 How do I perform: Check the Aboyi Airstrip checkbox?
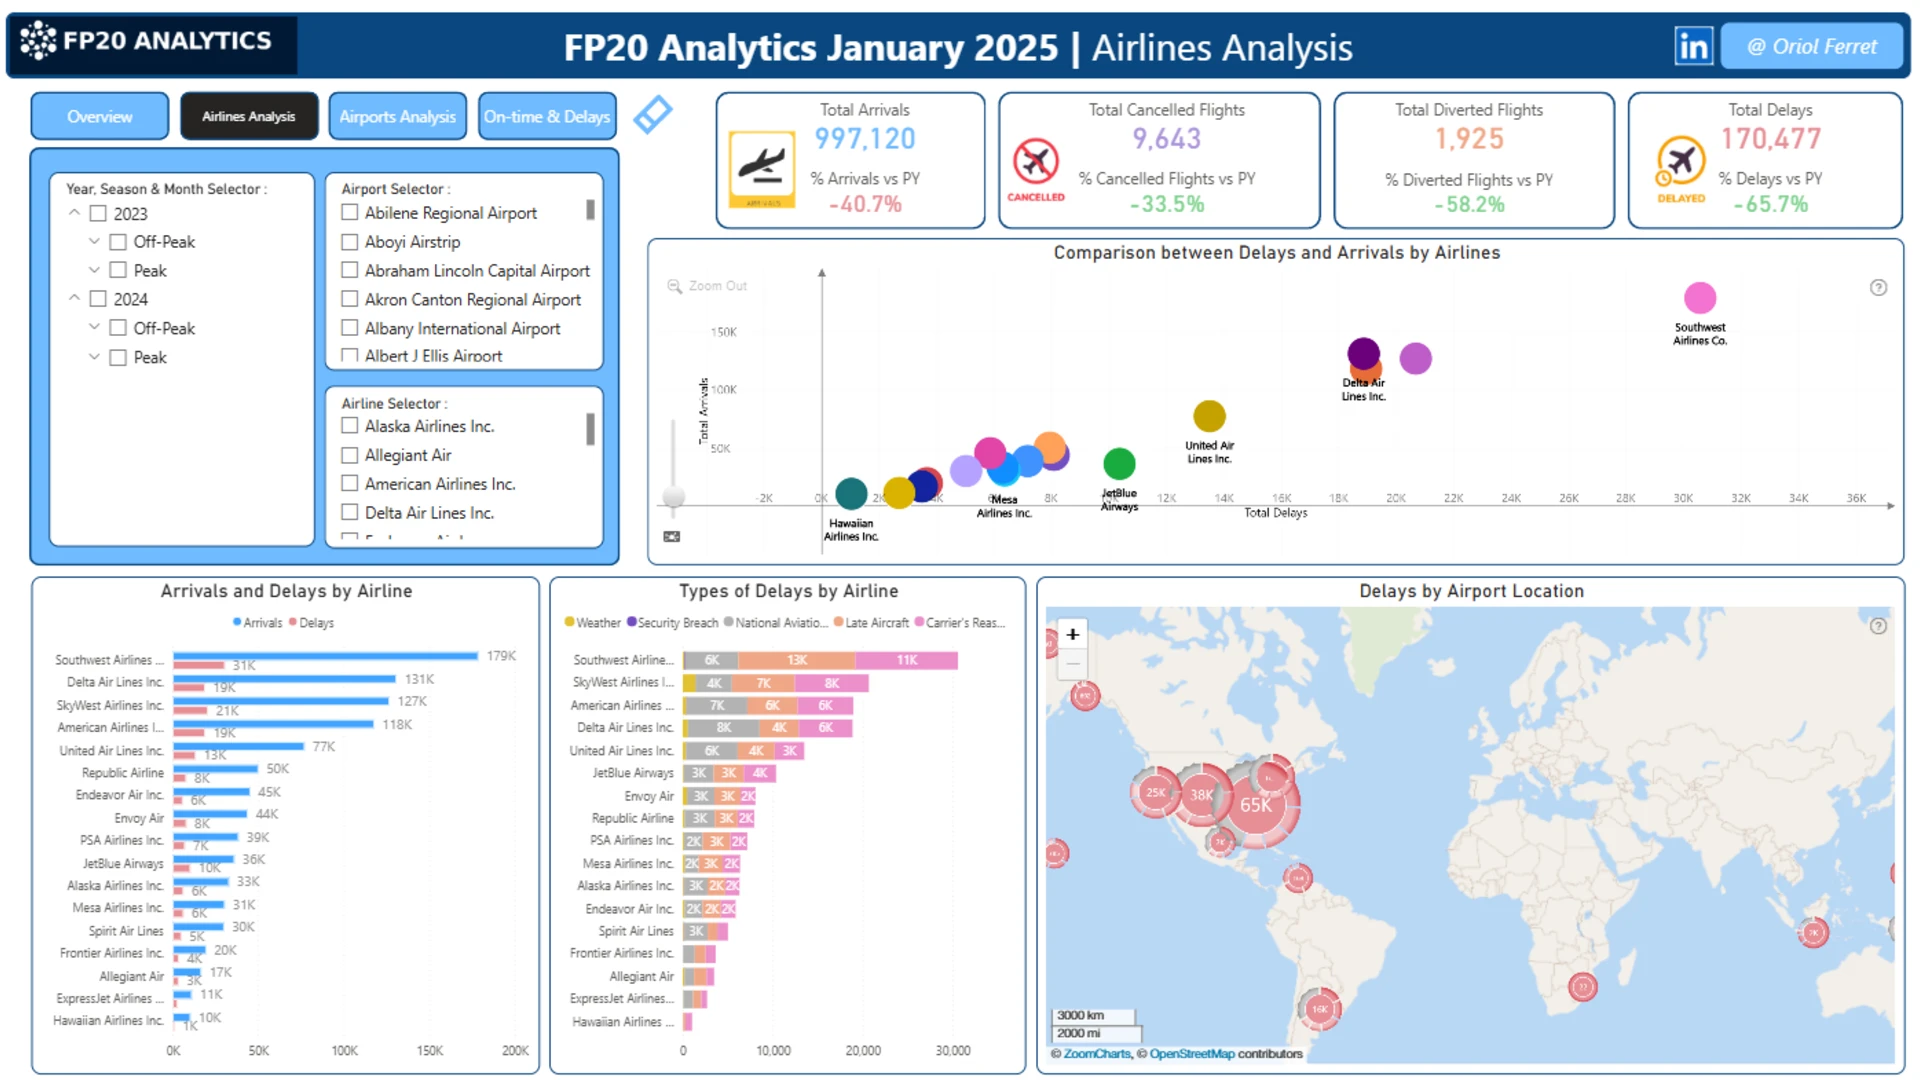coord(350,241)
